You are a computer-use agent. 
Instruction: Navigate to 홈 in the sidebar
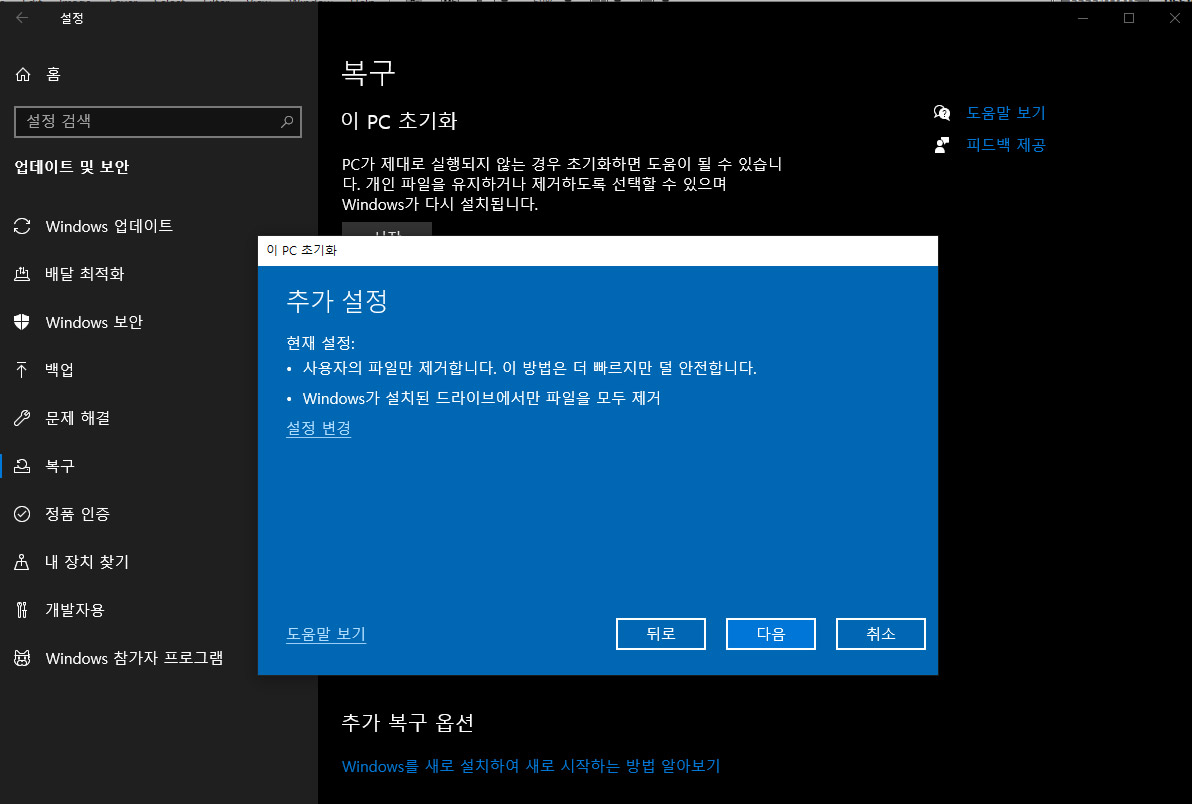[x=55, y=74]
